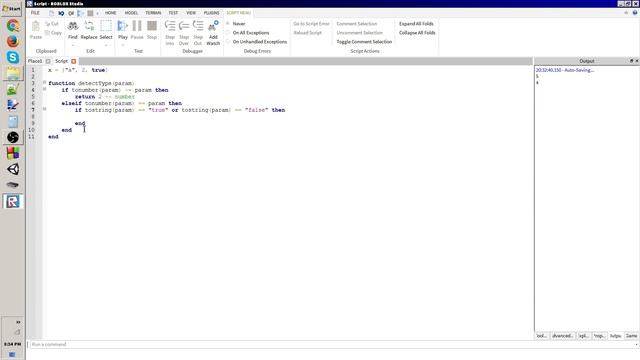
Task: Open the Find binoculars tool
Action: (x=73, y=27)
